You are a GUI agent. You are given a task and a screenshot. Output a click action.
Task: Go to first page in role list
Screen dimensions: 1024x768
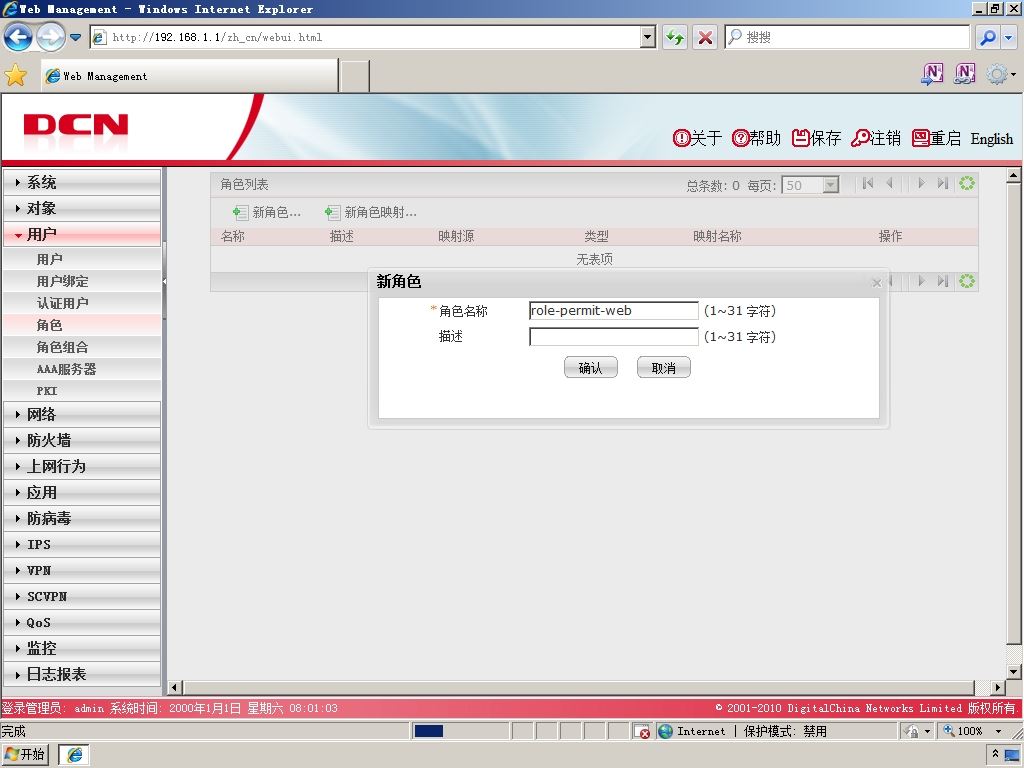coord(868,184)
